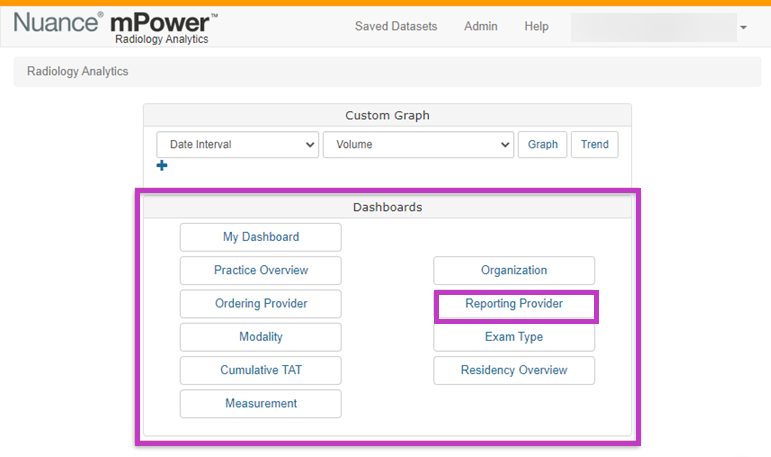Open My Dashboard
Image resolution: width=771 pixels, height=457 pixels.
pyautogui.click(x=261, y=237)
